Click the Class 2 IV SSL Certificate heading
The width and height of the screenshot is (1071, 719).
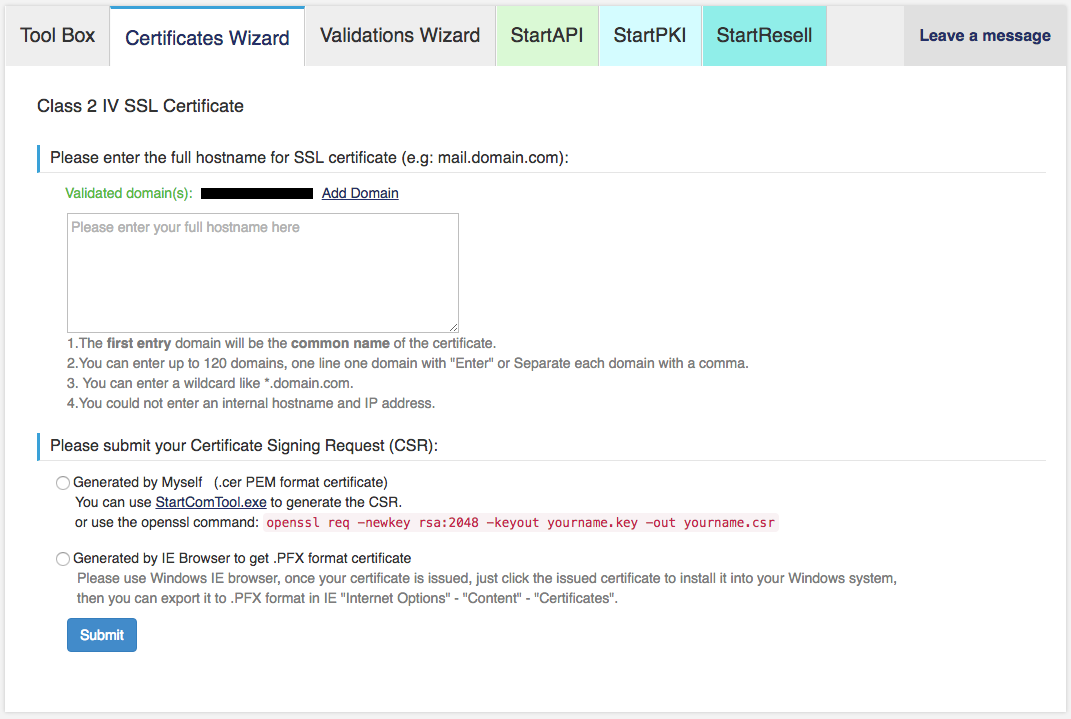tap(140, 106)
